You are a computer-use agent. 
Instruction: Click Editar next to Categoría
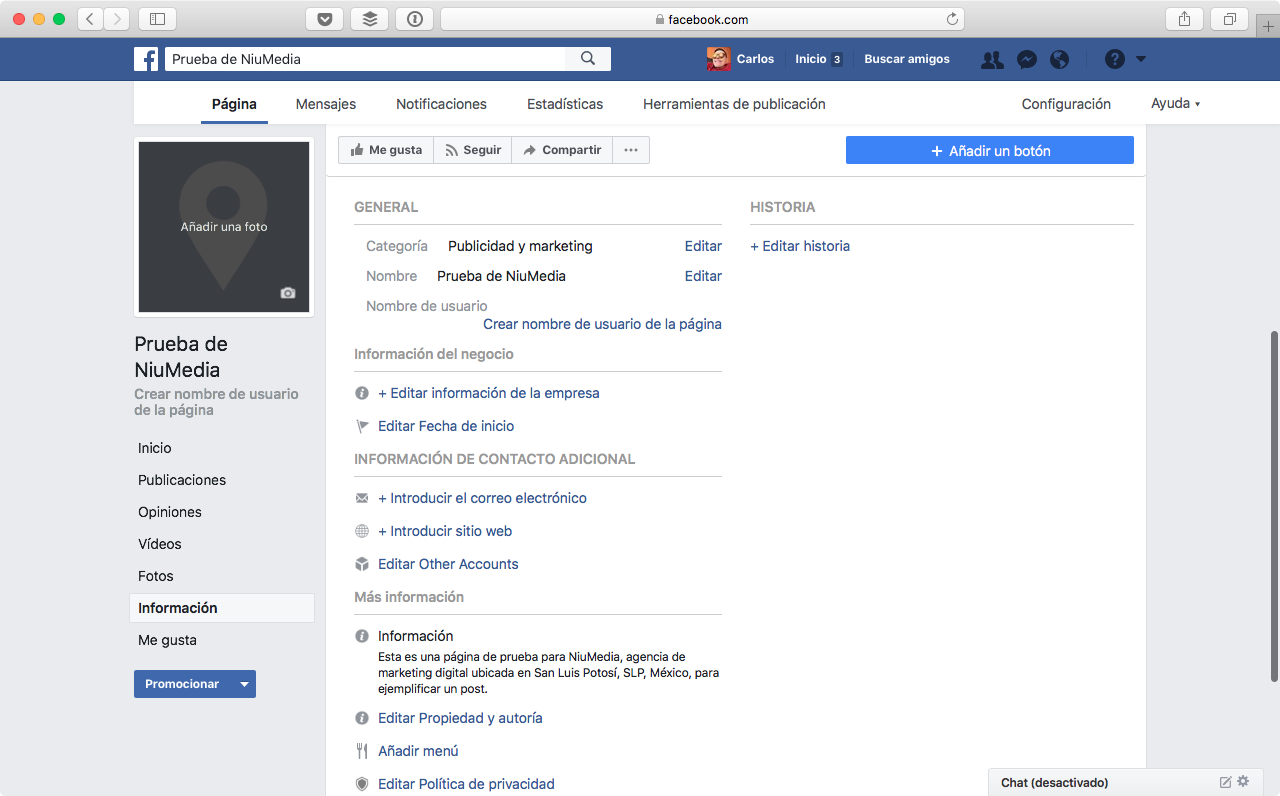[703, 246]
